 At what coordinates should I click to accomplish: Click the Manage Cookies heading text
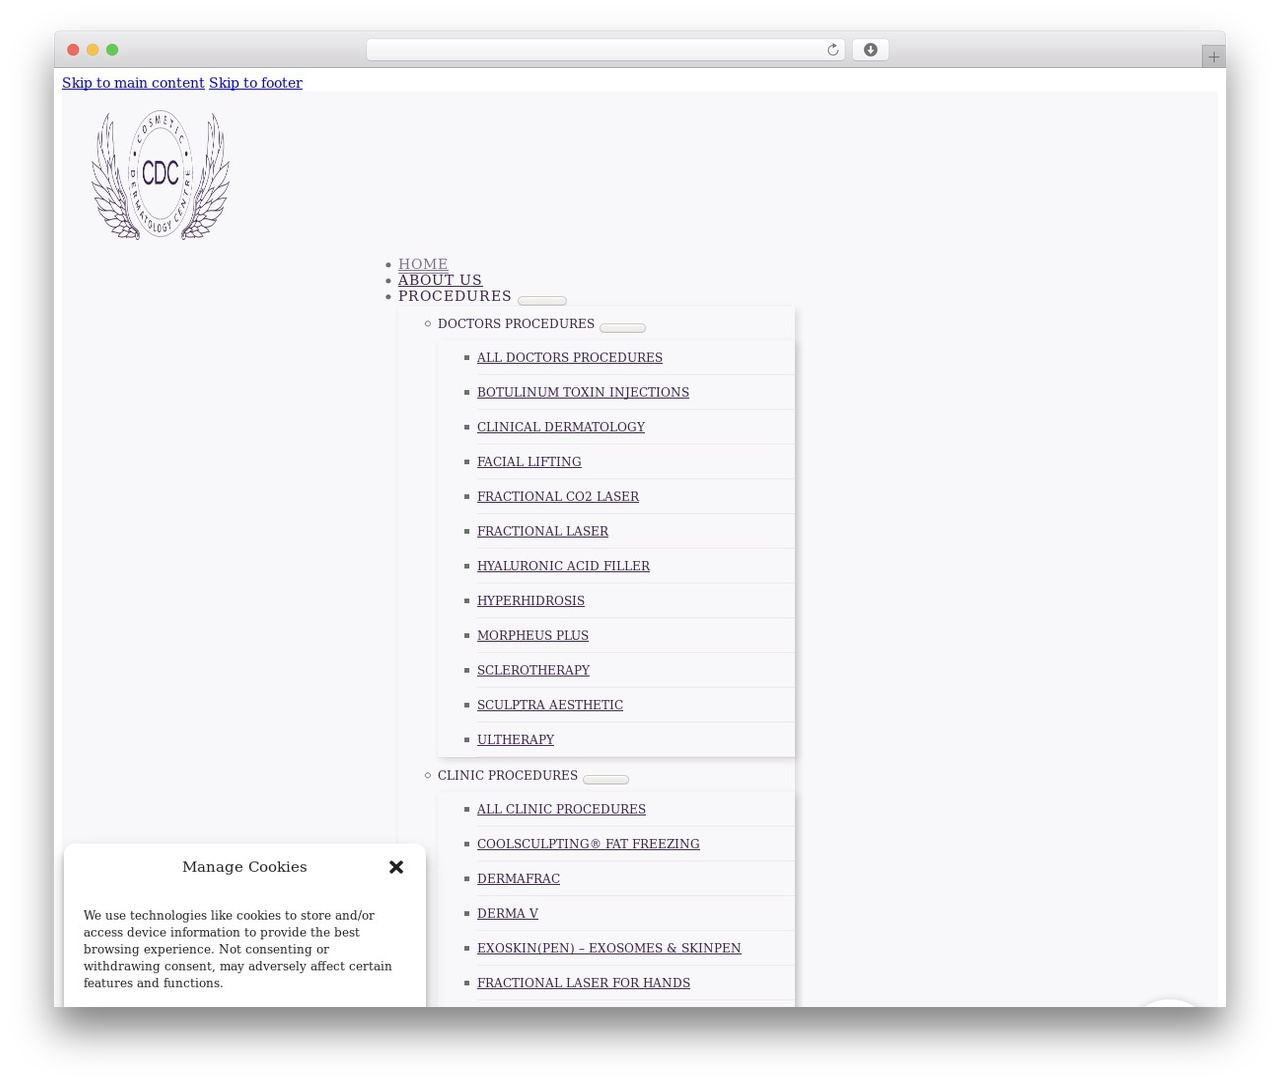(244, 867)
